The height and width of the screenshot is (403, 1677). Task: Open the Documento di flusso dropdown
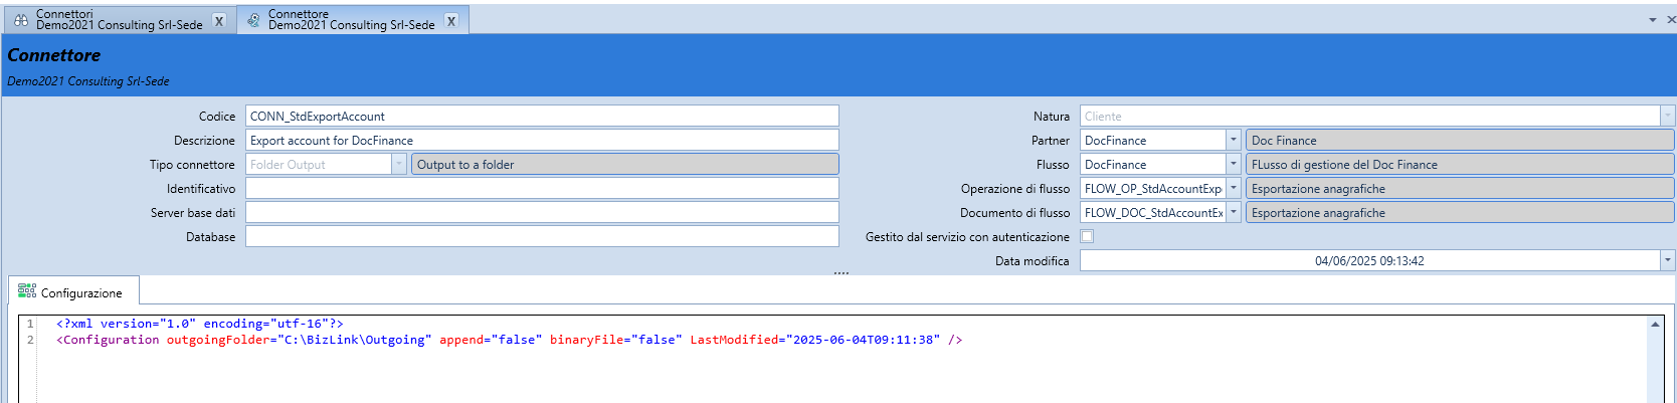point(1233,213)
